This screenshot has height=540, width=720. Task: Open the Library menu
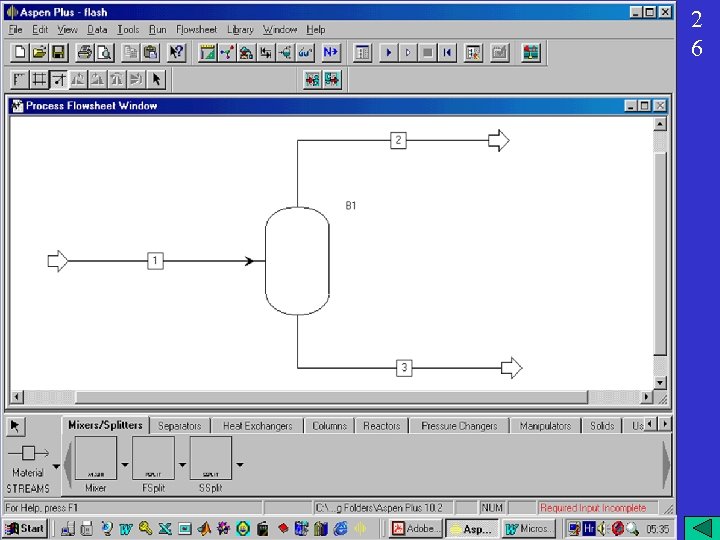coord(240,30)
